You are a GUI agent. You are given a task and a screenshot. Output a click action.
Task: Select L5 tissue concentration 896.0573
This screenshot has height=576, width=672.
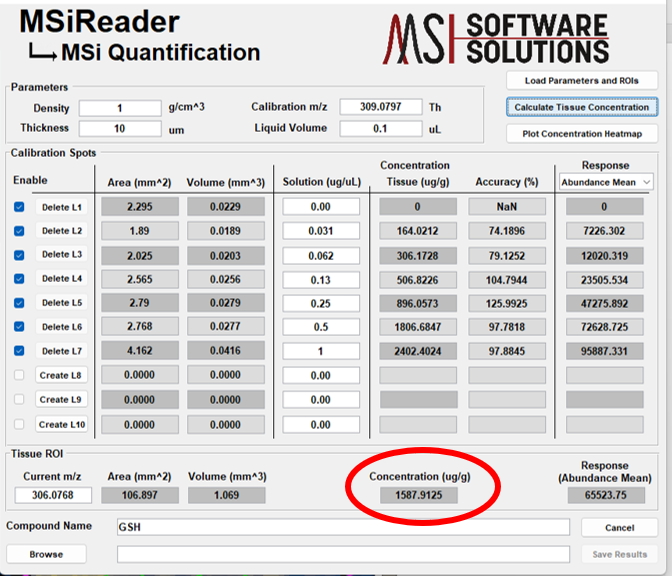(418, 303)
